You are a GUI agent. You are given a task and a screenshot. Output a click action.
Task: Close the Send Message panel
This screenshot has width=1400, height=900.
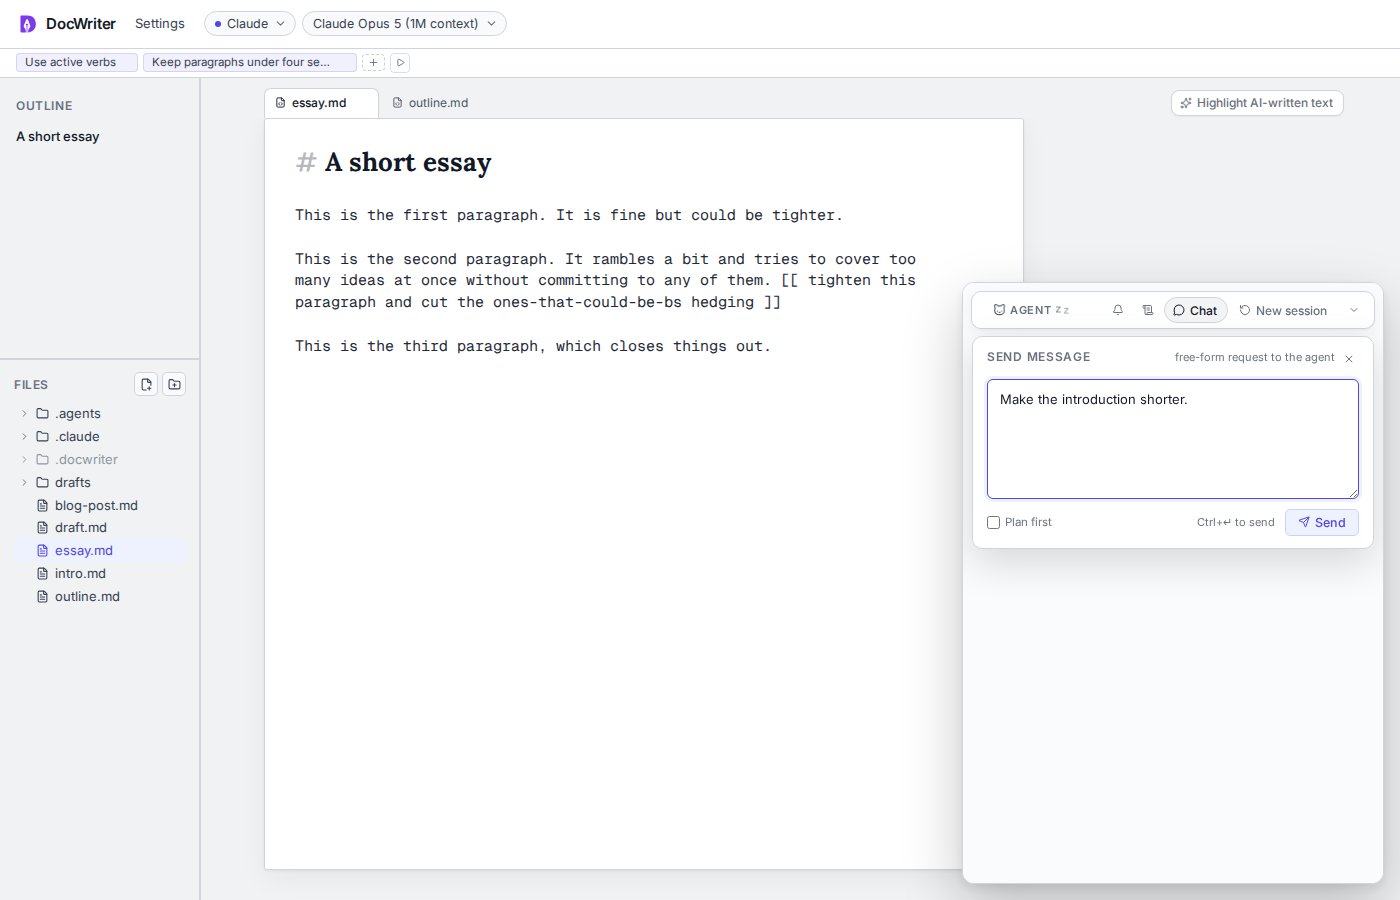(1349, 358)
